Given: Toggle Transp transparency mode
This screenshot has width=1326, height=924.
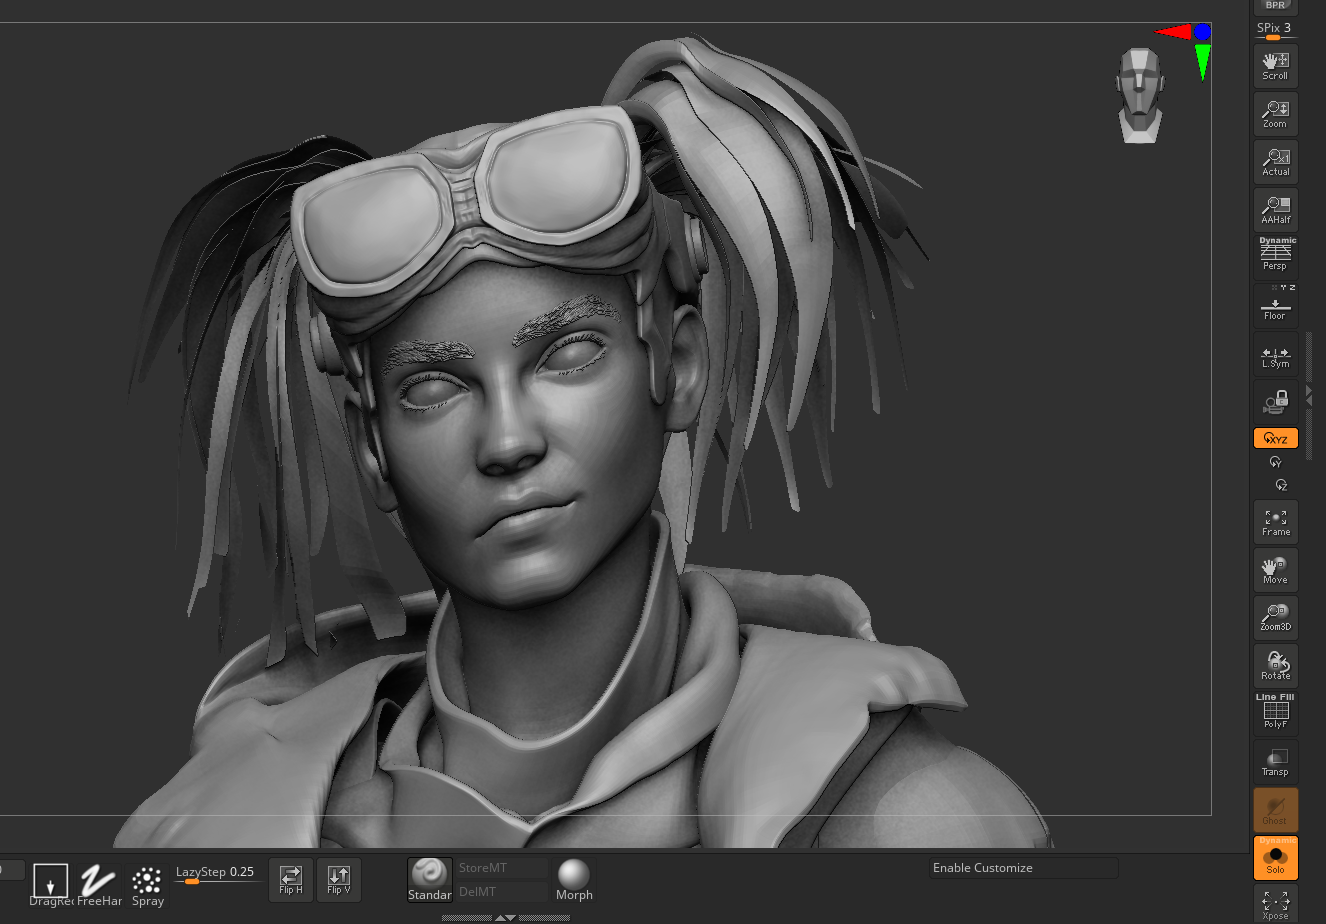Looking at the screenshot, I should [1275, 761].
